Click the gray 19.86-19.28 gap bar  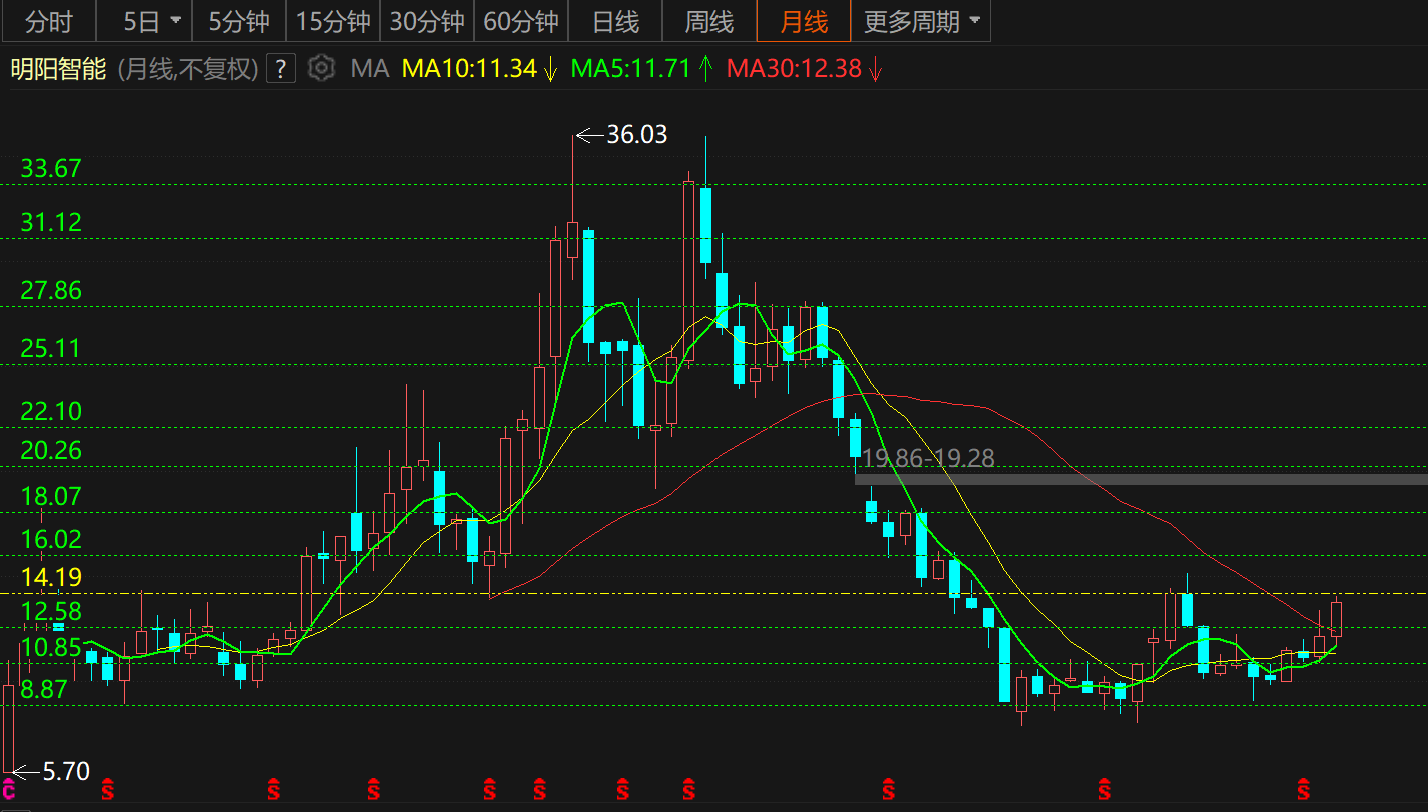click(x=1141, y=479)
